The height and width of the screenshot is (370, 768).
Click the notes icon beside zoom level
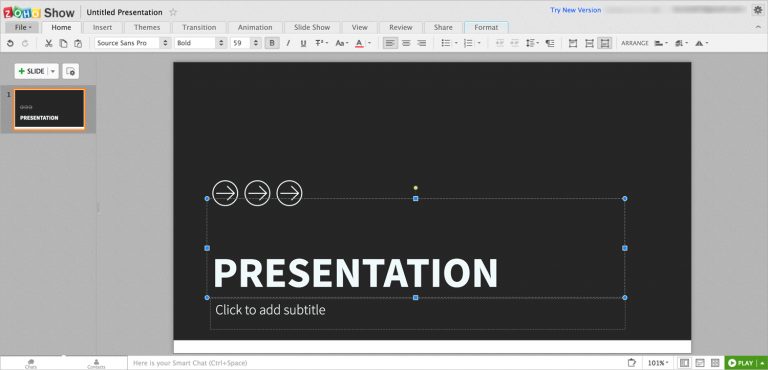click(x=632, y=363)
